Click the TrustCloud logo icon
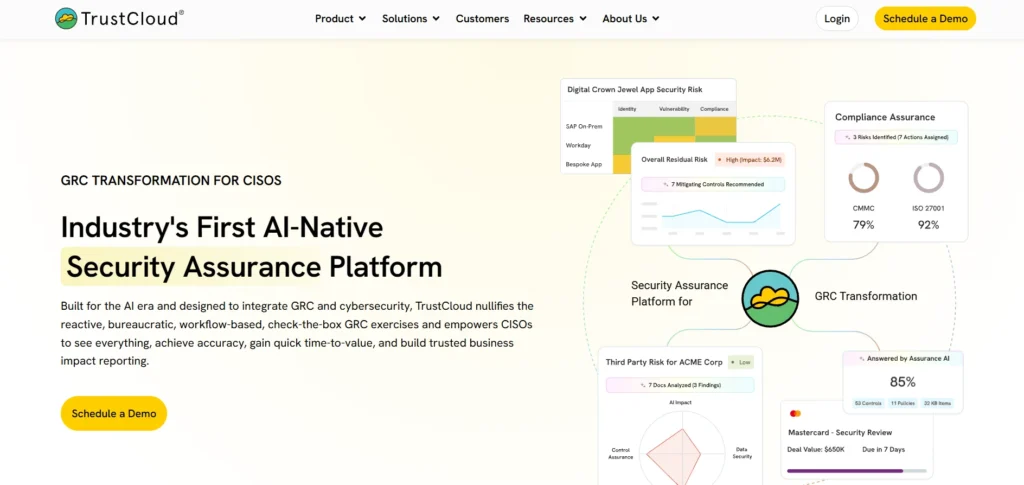The width and height of the screenshot is (1024, 485). coord(66,18)
